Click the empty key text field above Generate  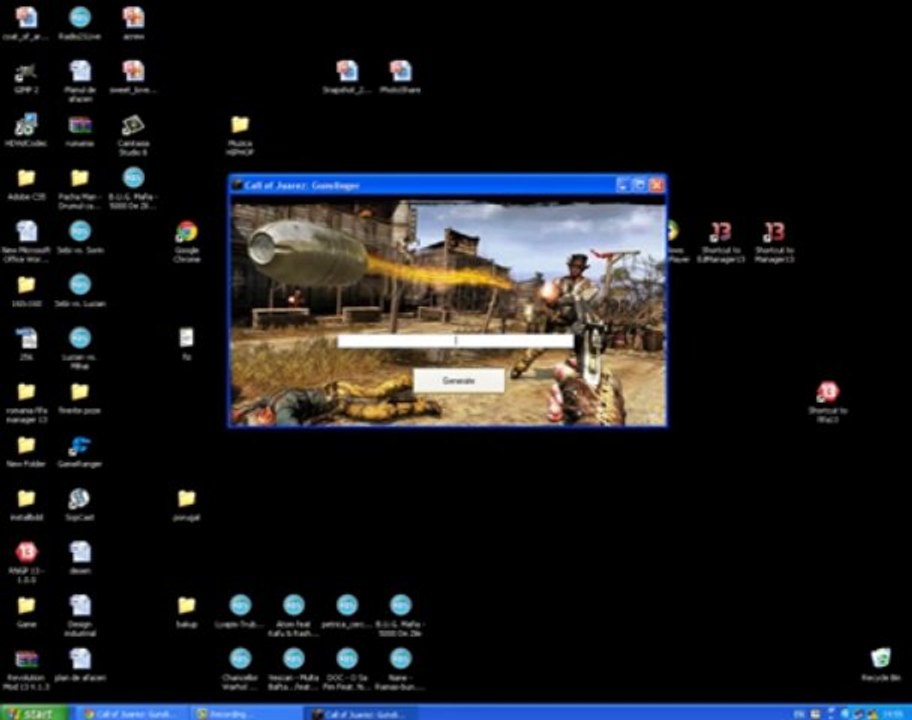455,341
